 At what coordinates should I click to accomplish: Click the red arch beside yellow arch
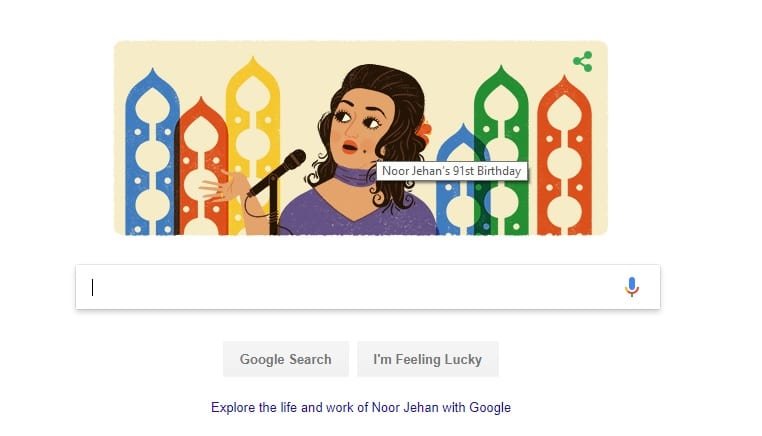pyautogui.click(x=201, y=167)
